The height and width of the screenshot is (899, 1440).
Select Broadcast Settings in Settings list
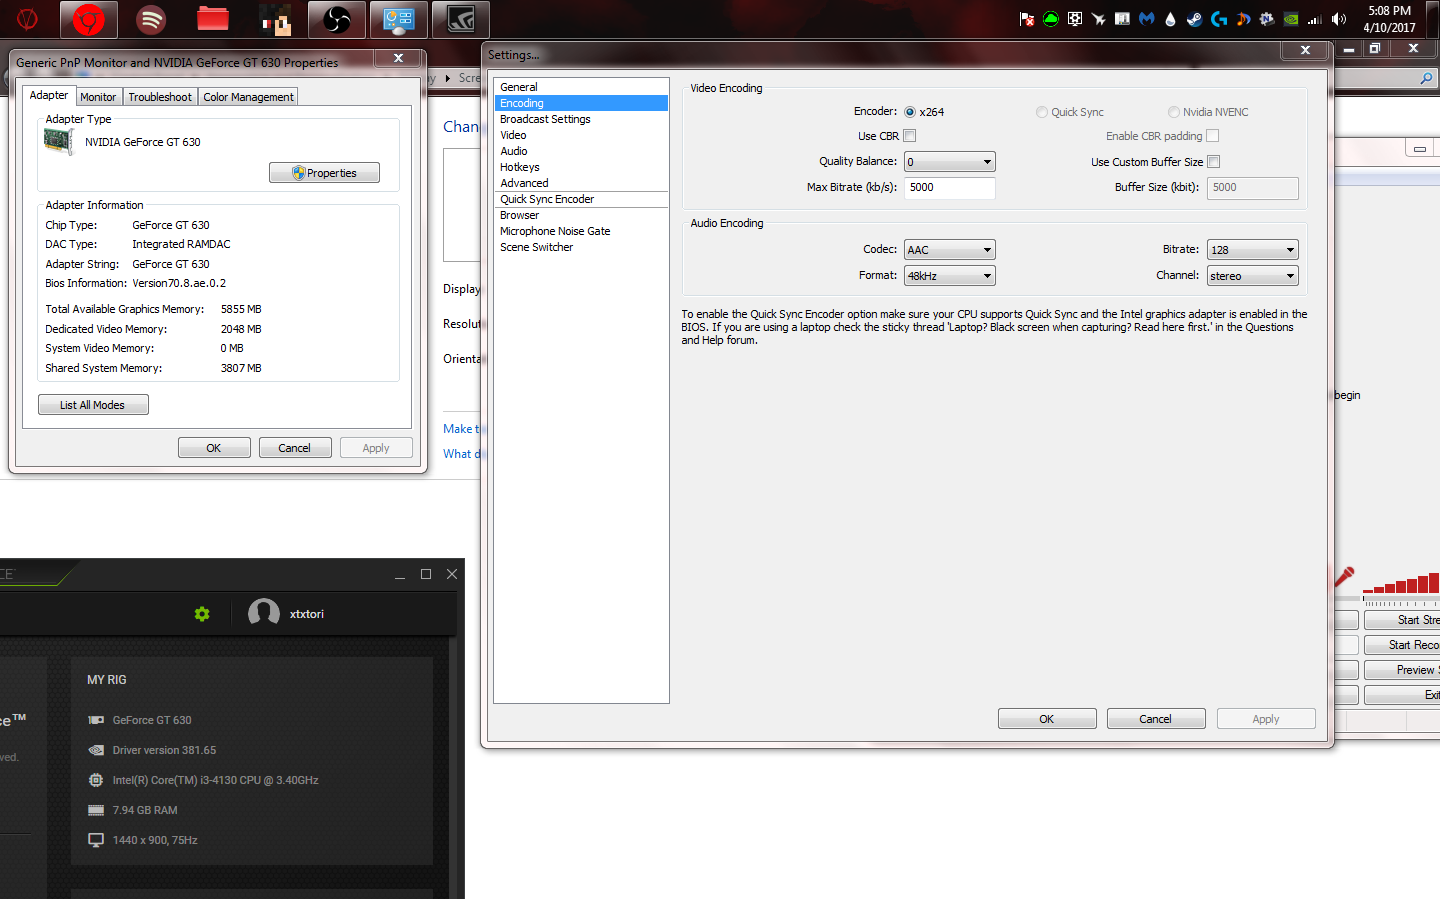581,119
